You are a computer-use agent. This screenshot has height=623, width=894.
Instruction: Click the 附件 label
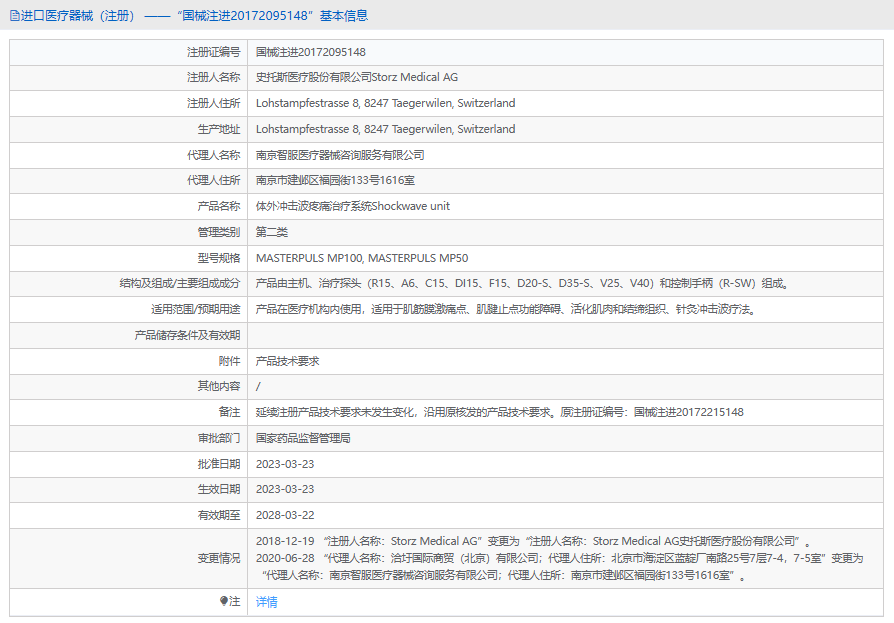point(230,361)
